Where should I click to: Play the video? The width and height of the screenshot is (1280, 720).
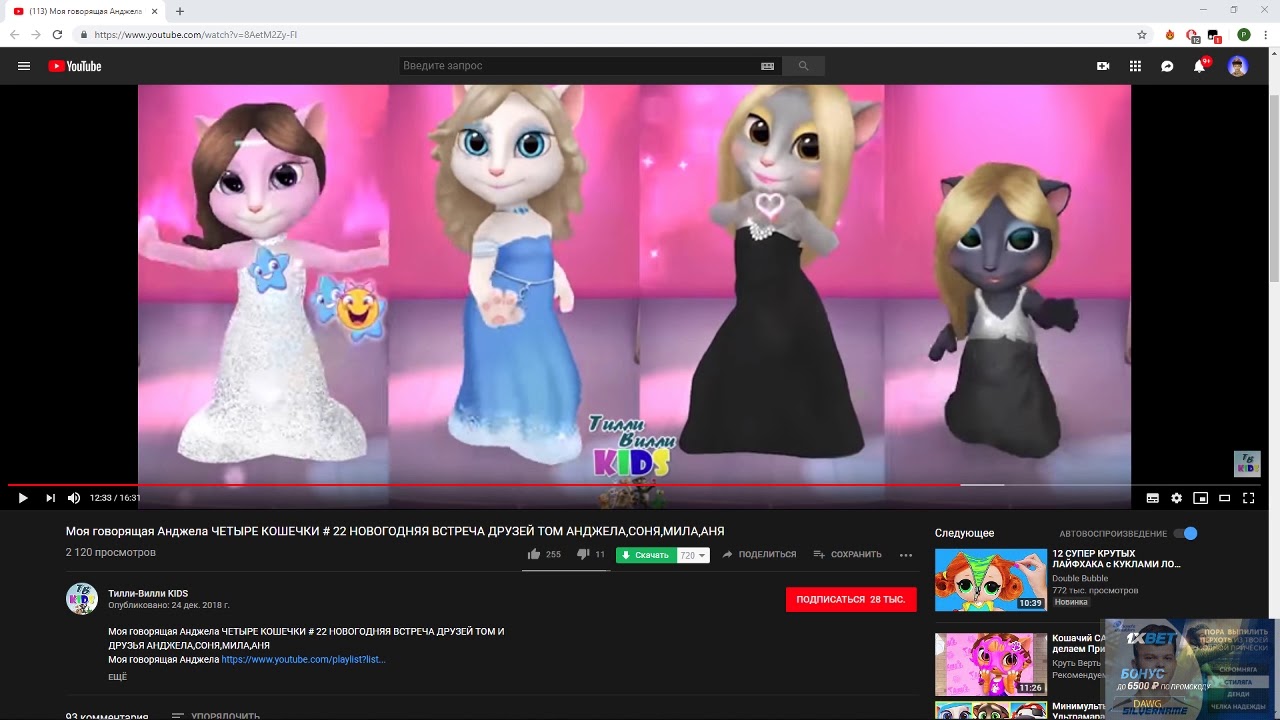[22, 498]
